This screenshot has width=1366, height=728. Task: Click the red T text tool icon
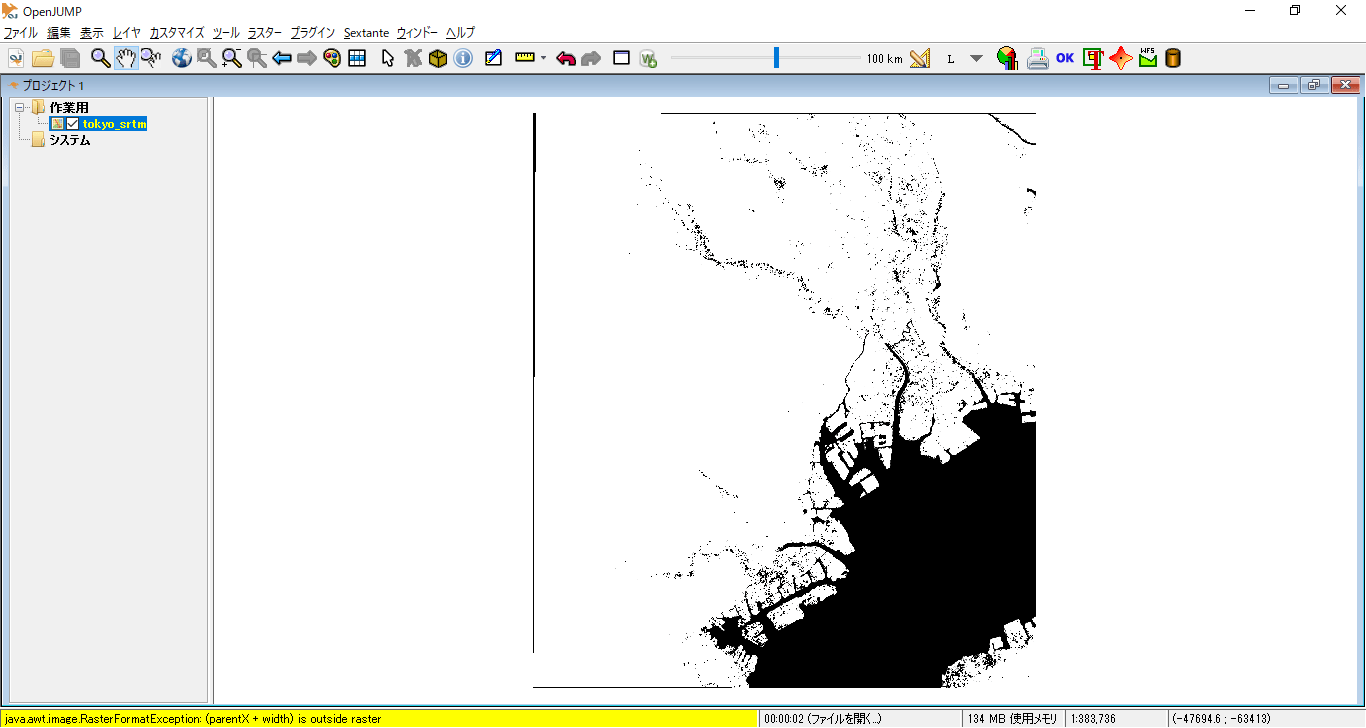(1093, 58)
